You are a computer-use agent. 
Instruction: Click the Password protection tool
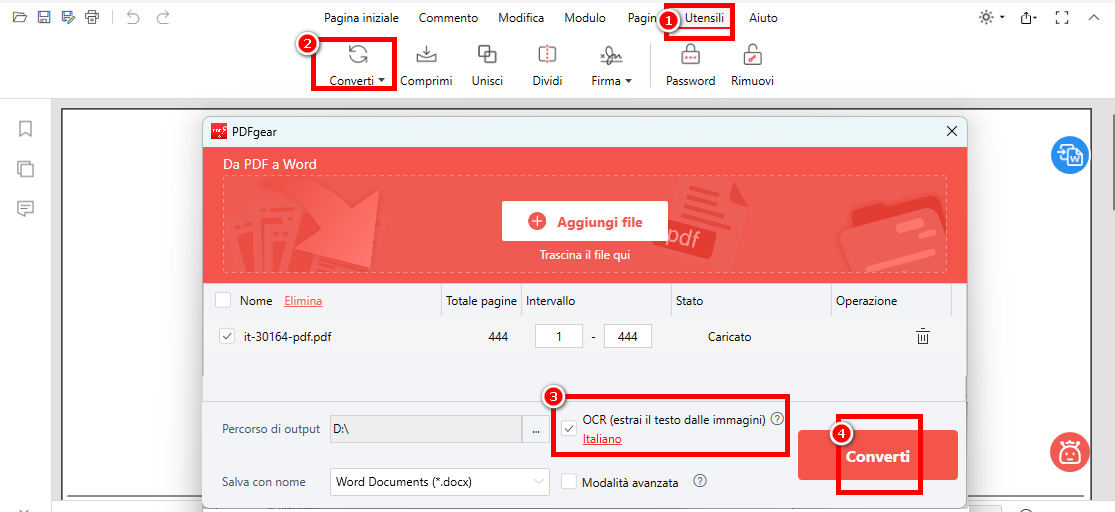coord(690,65)
